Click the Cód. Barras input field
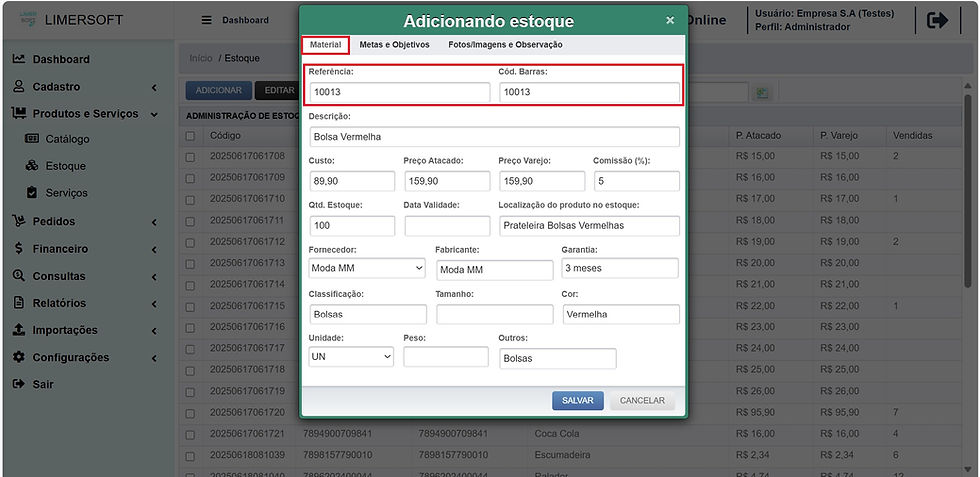 click(x=589, y=92)
